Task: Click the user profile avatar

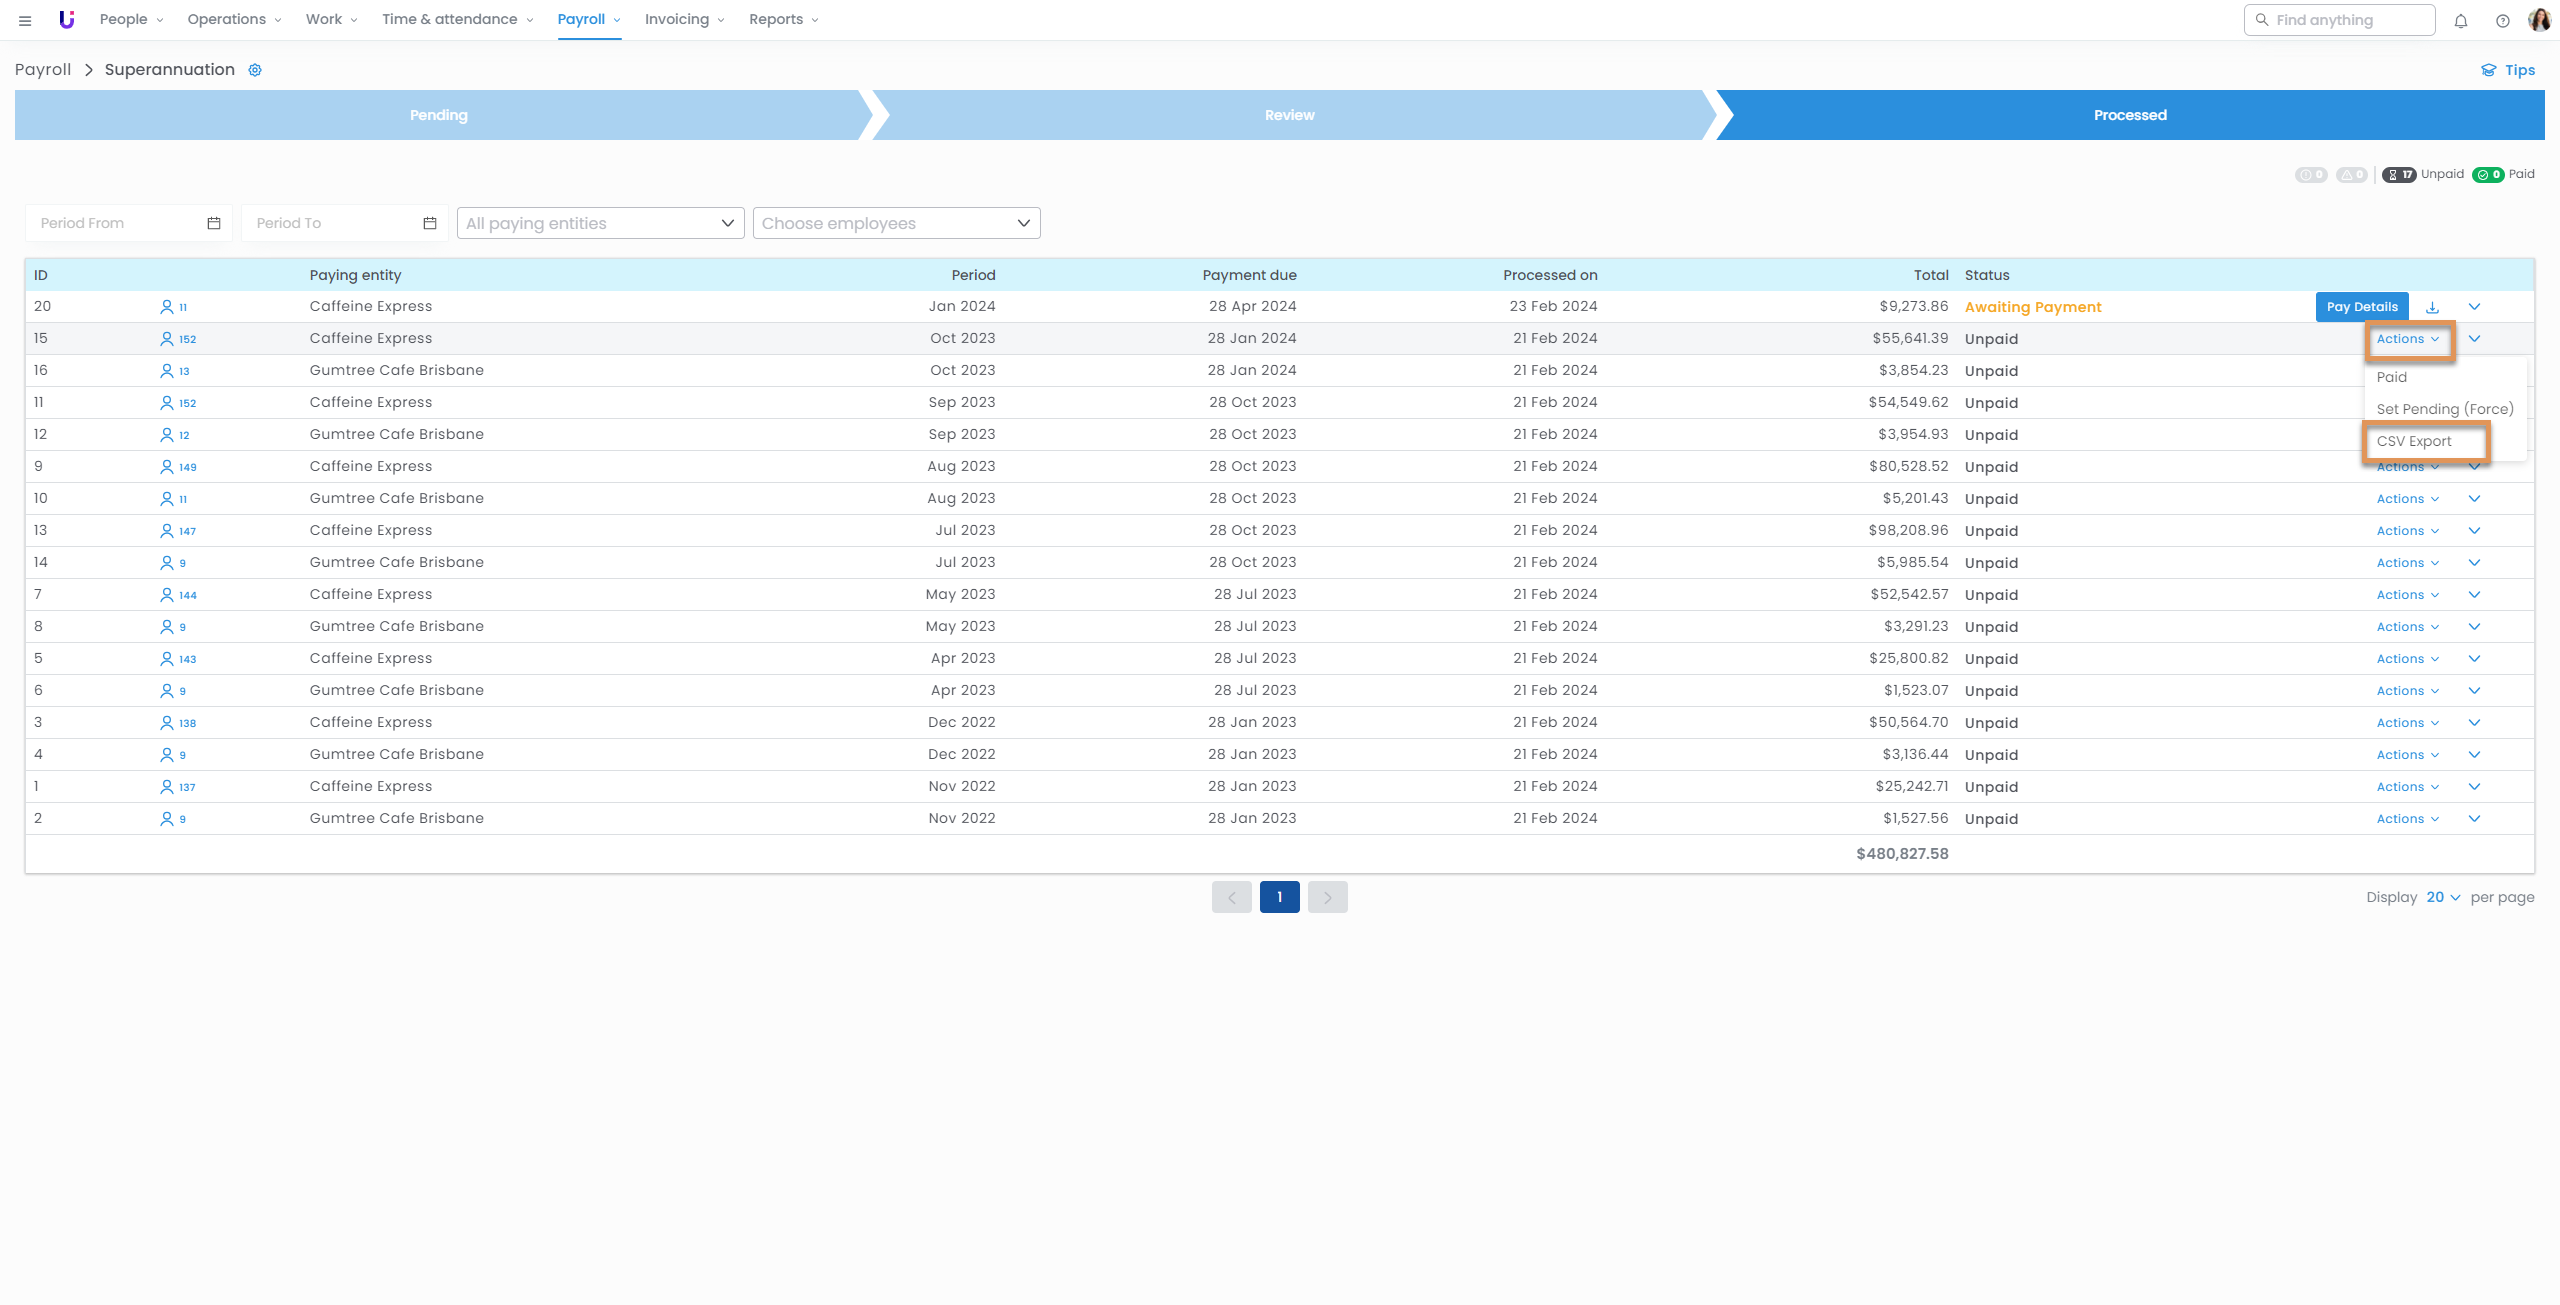Action: (2539, 20)
